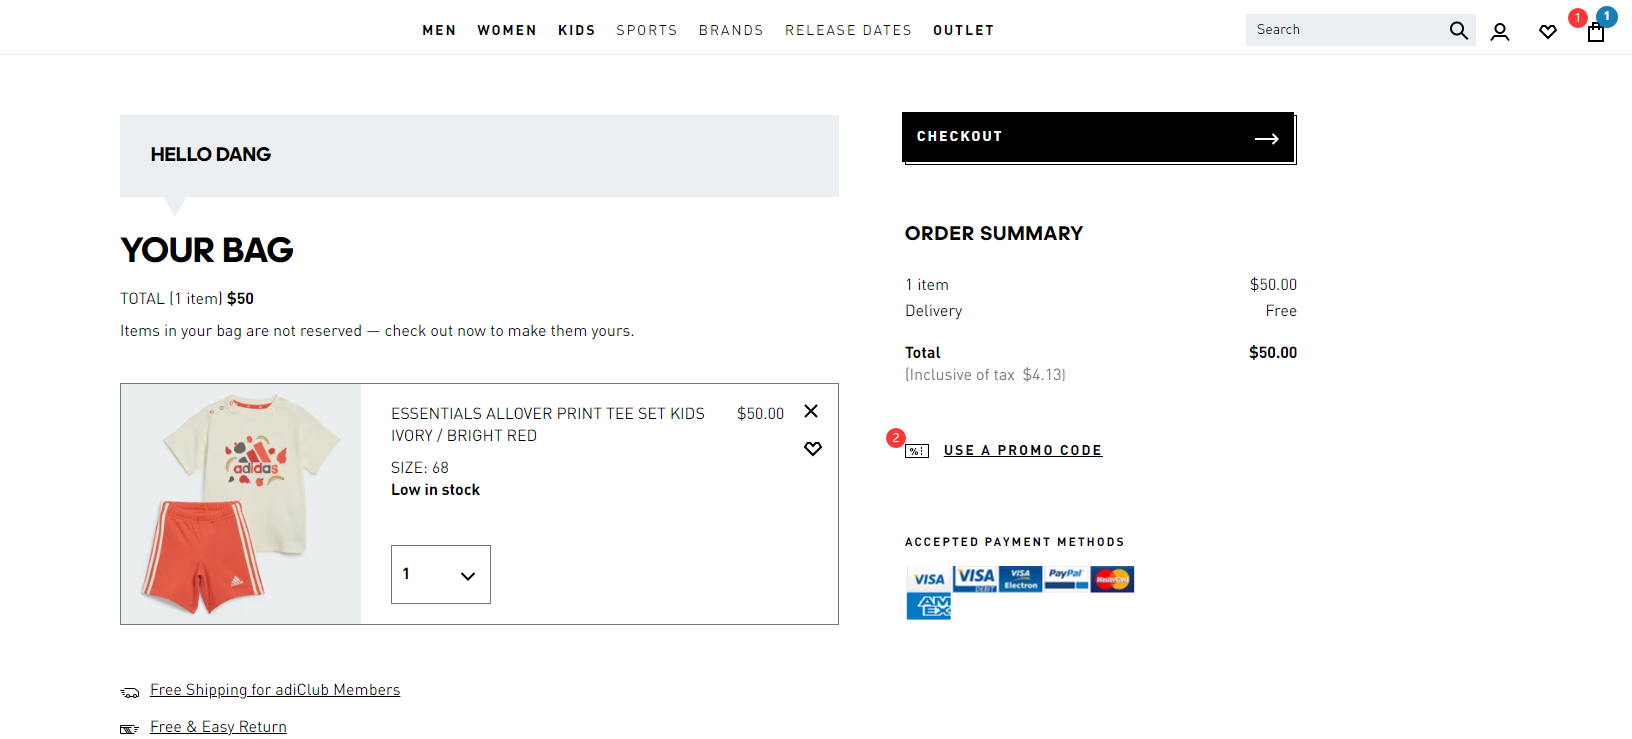This screenshot has height=739, width=1632.
Task: Open the wishlist heart in header
Action: click(1548, 32)
